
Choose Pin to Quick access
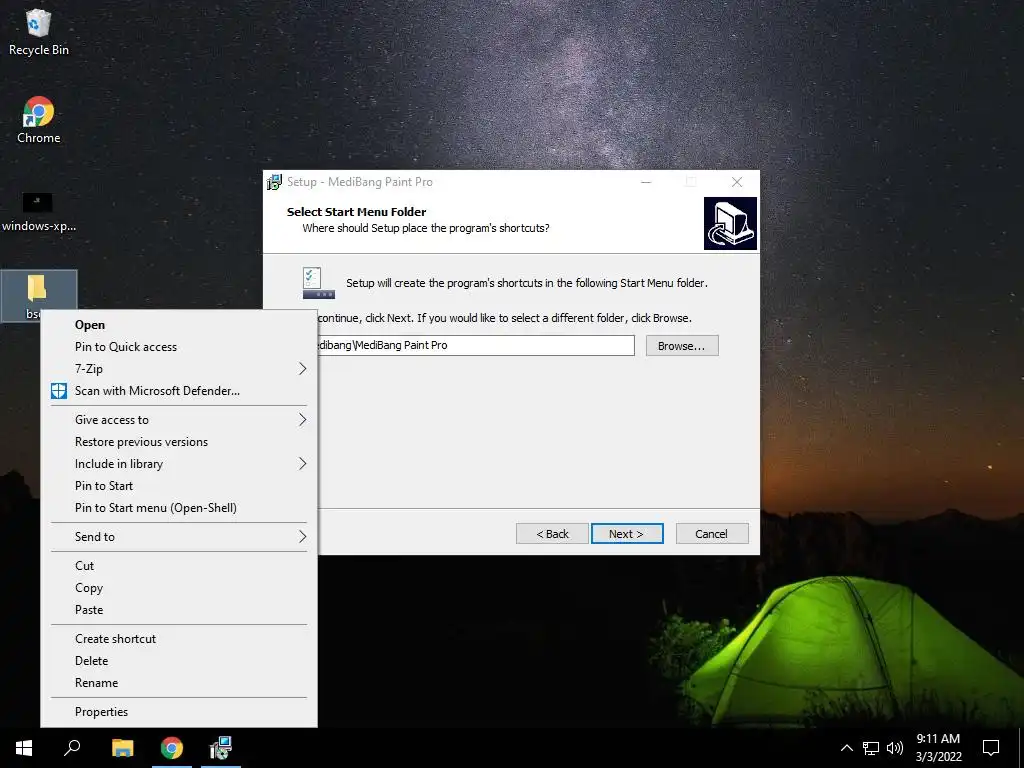click(x=179, y=347)
